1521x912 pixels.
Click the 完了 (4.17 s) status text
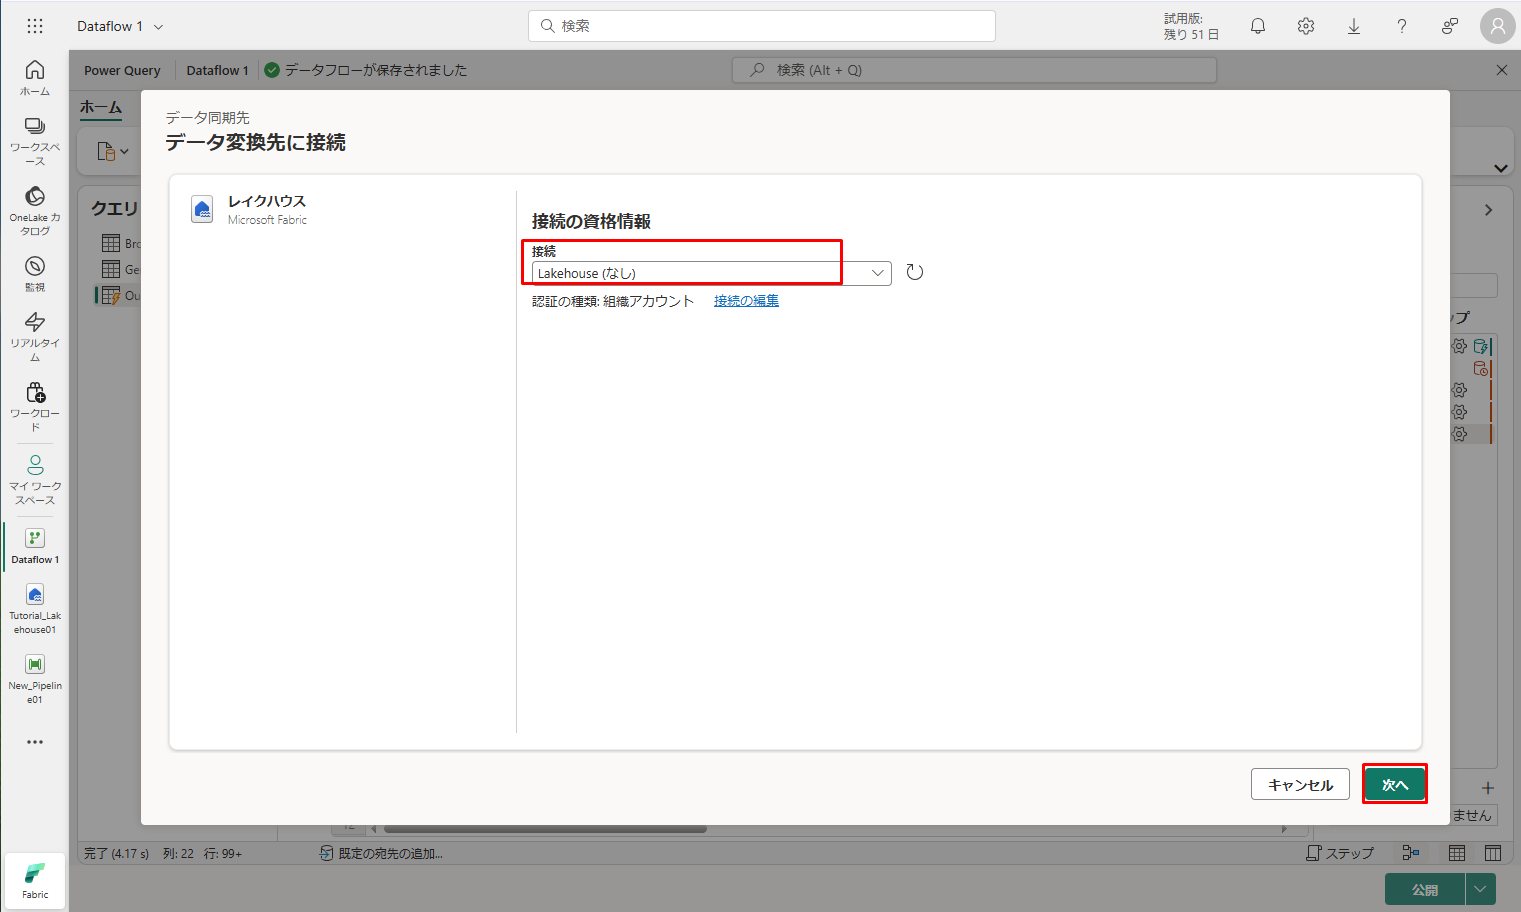pos(116,853)
